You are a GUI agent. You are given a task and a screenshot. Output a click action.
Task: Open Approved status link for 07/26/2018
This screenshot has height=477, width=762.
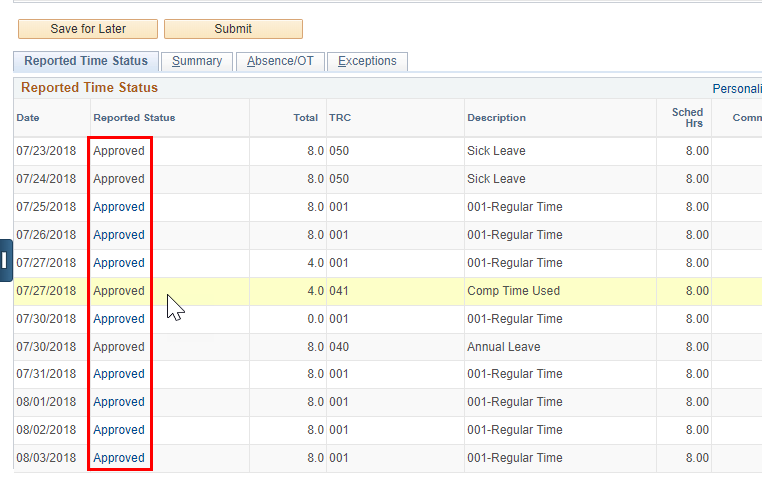point(119,235)
